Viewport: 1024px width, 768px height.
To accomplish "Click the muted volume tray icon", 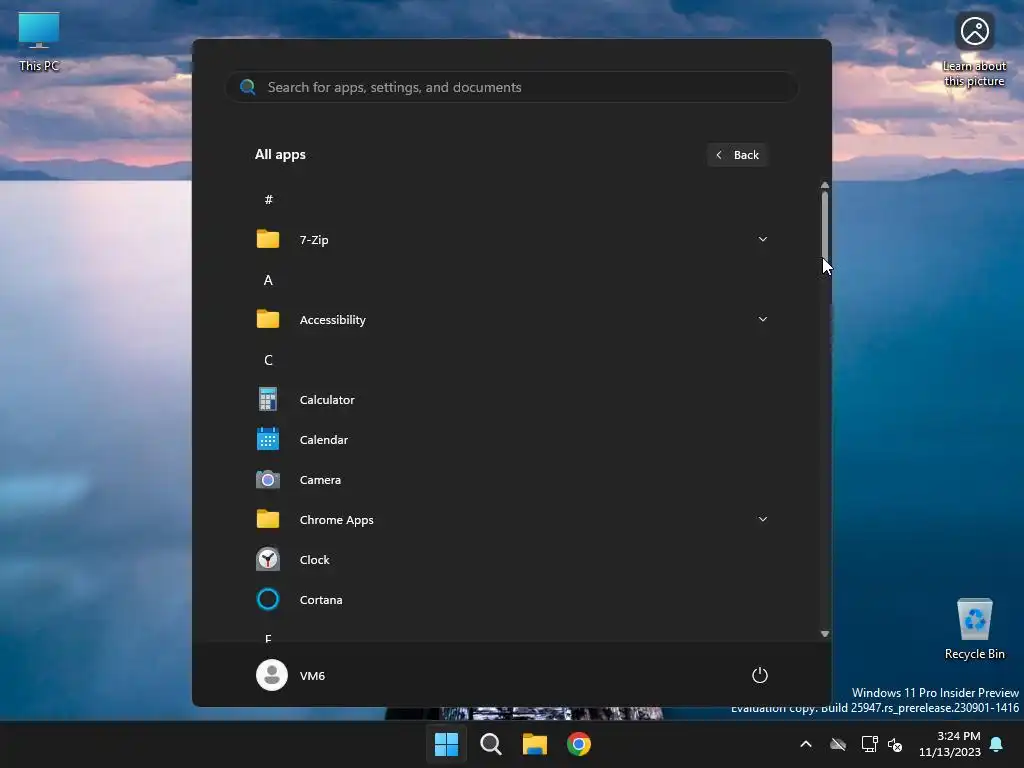I will (x=895, y=744).
